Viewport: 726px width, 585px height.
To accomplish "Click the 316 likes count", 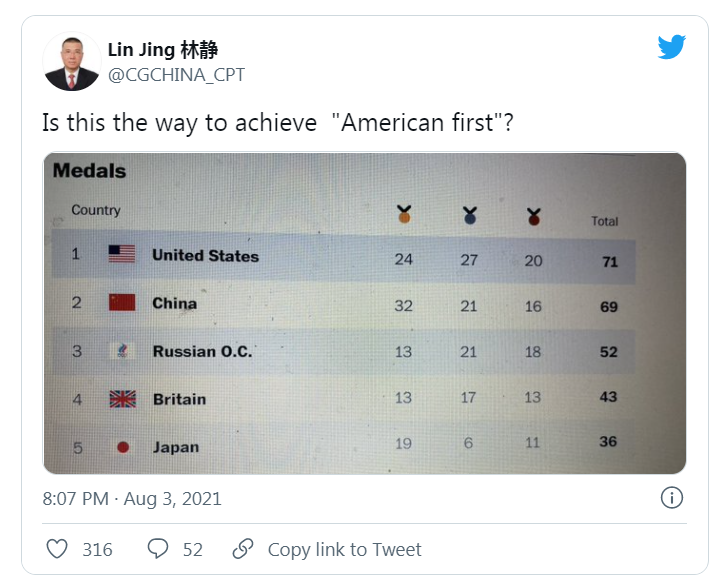I will (x=97, y=549).
